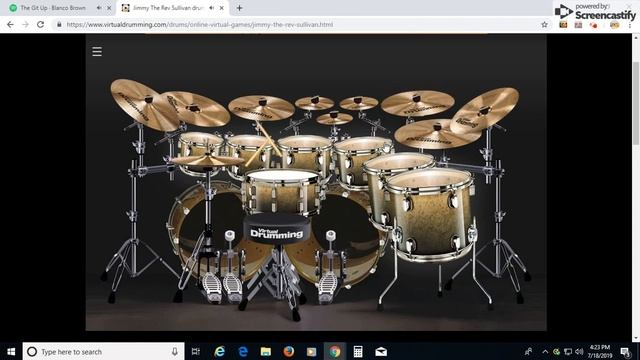Open the network status tray icon

[x=568, y=351]
